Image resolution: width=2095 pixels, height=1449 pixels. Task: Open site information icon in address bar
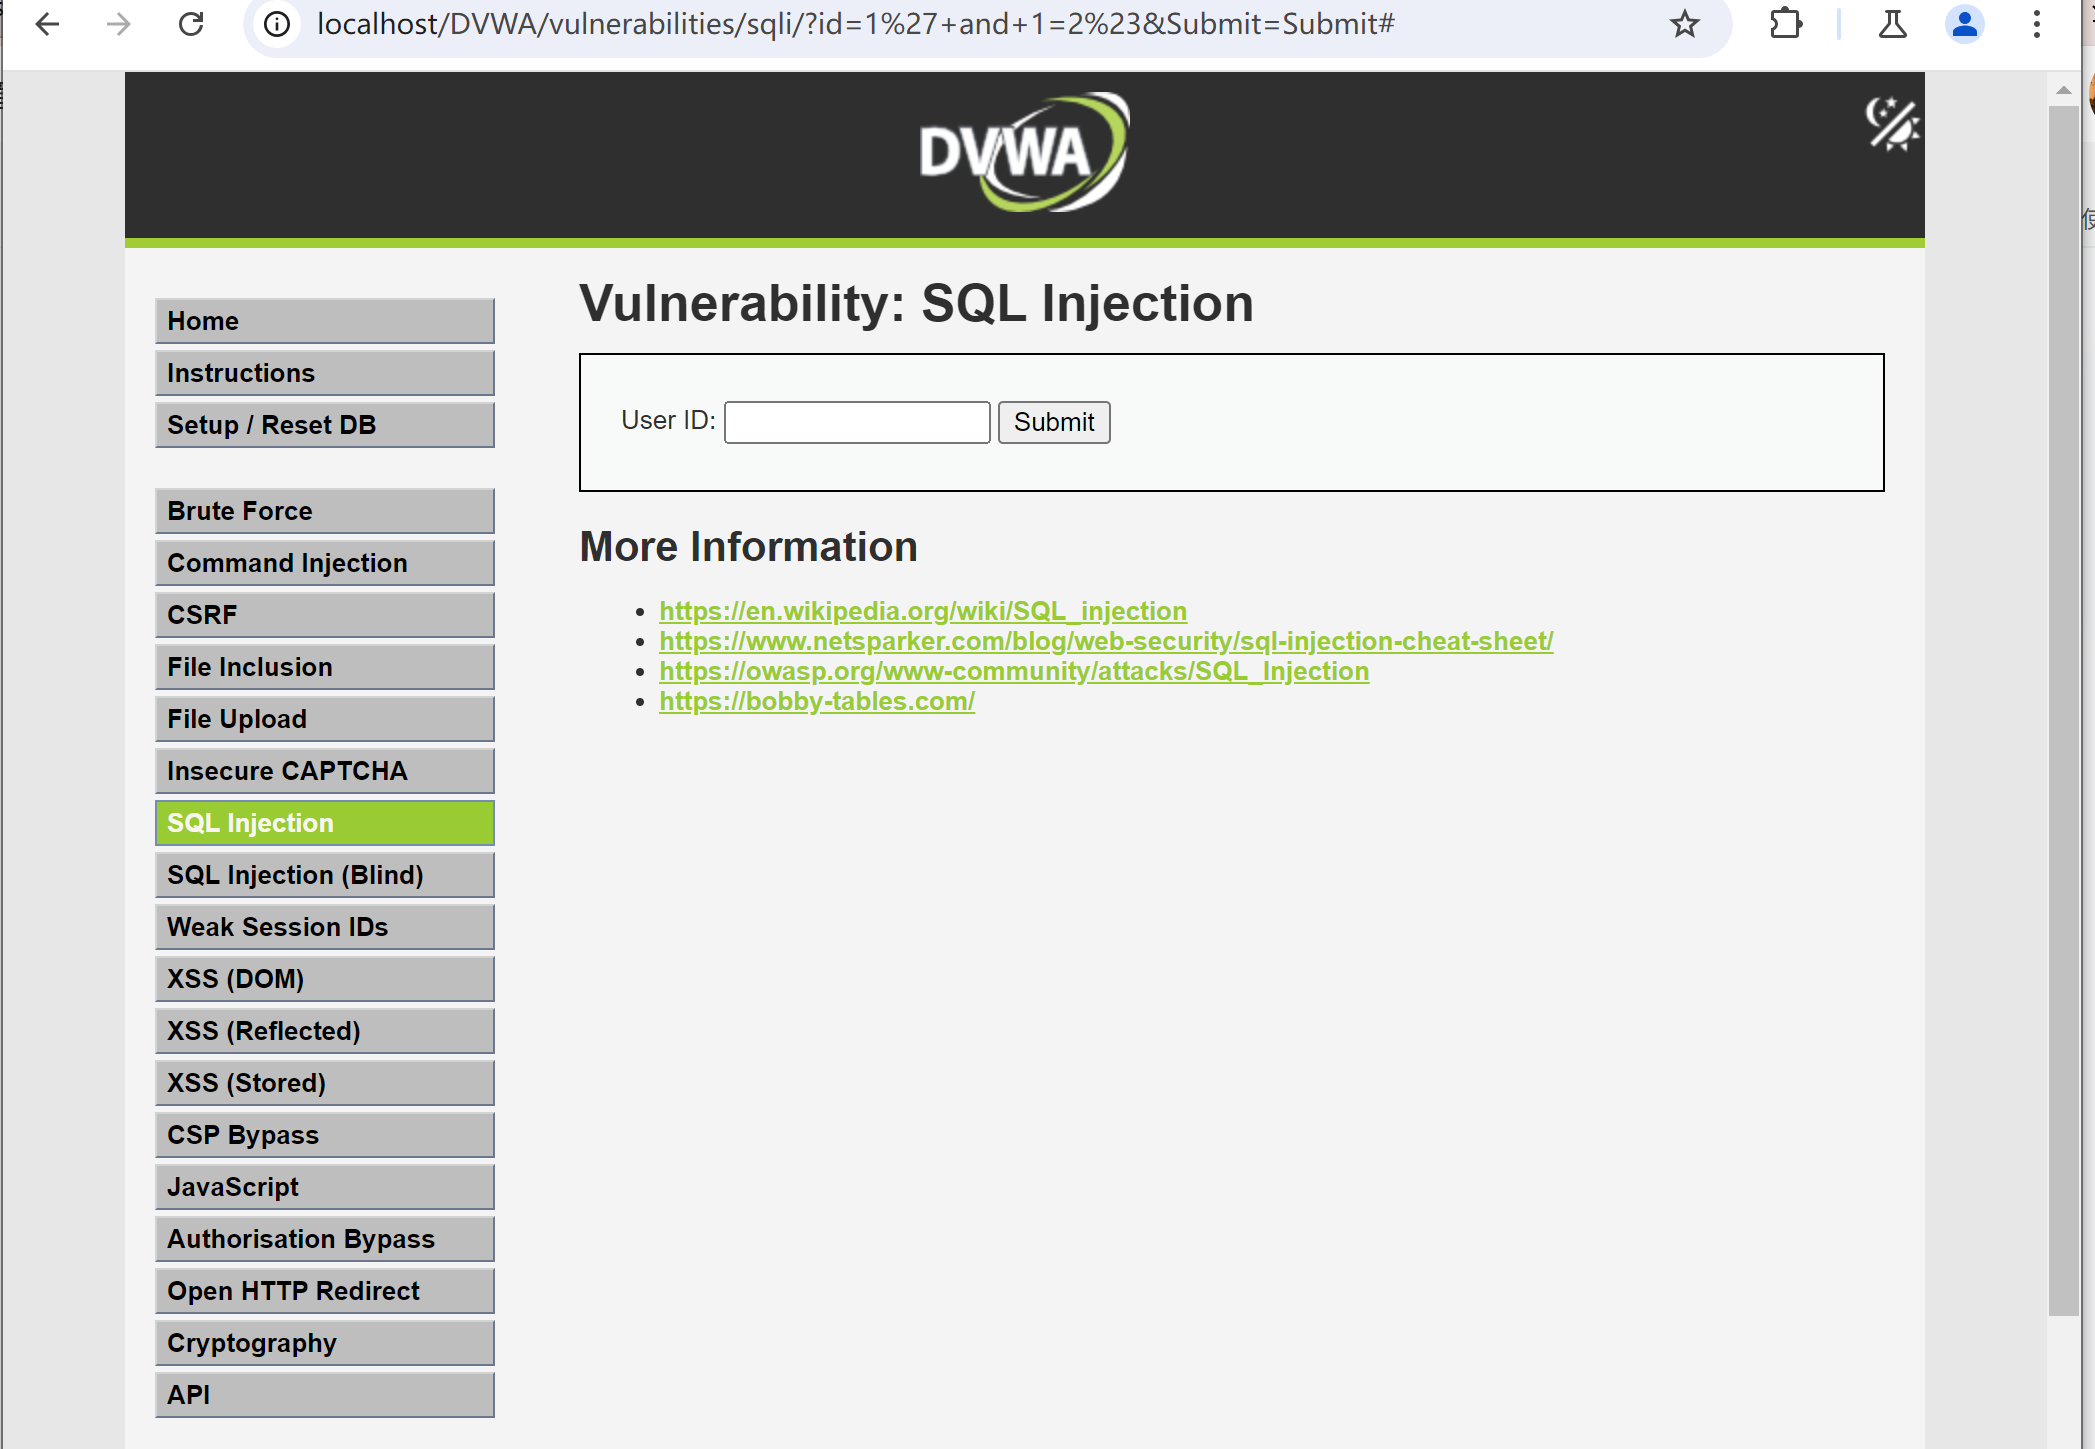pos(277,24)
